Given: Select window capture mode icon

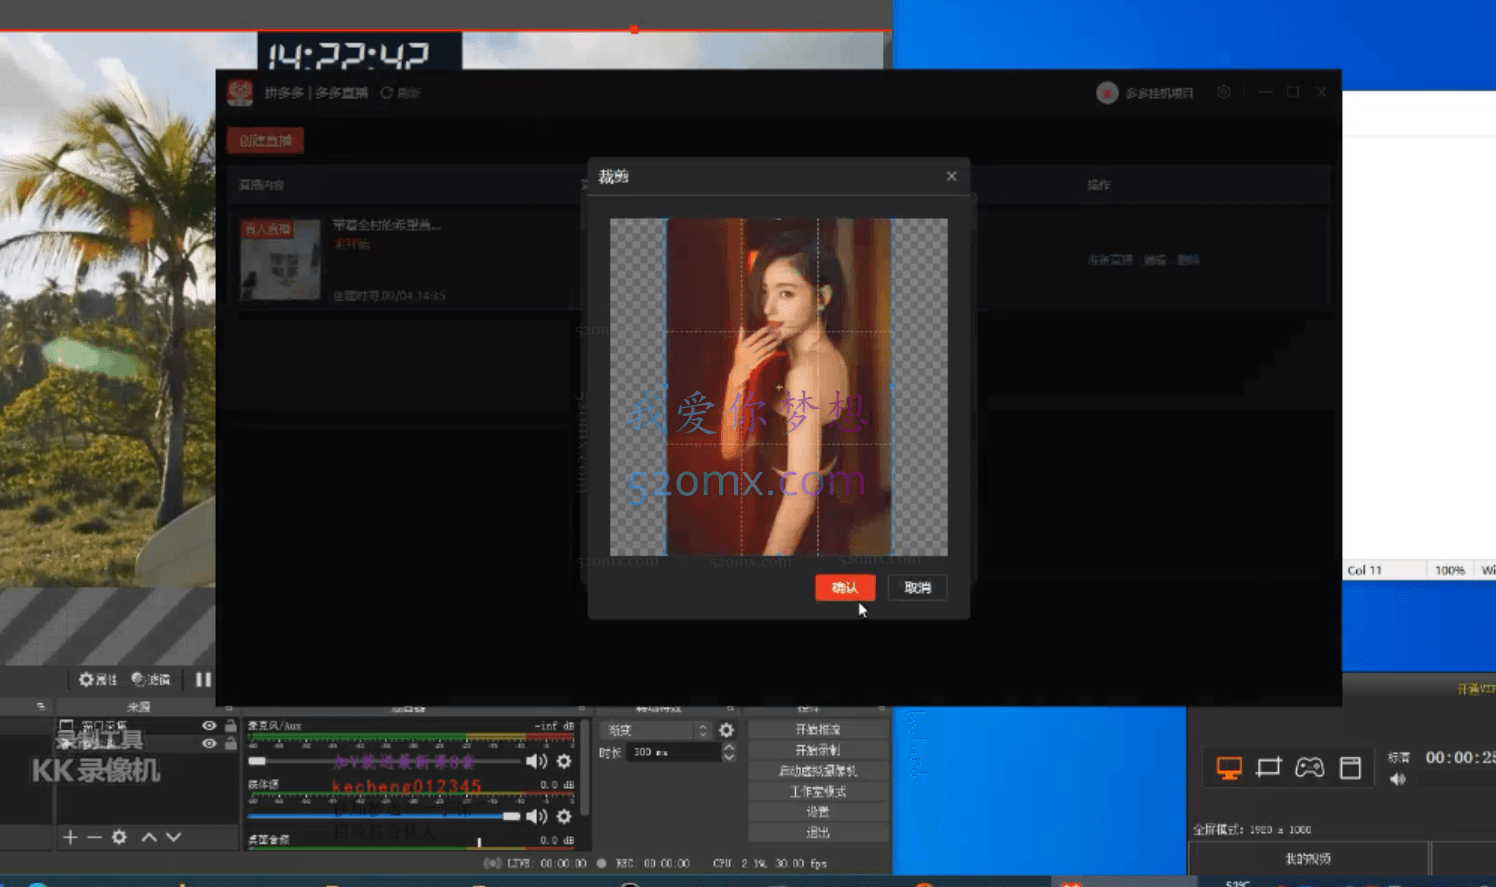Looking at the screenshot, I should [x=1350, y=768].
